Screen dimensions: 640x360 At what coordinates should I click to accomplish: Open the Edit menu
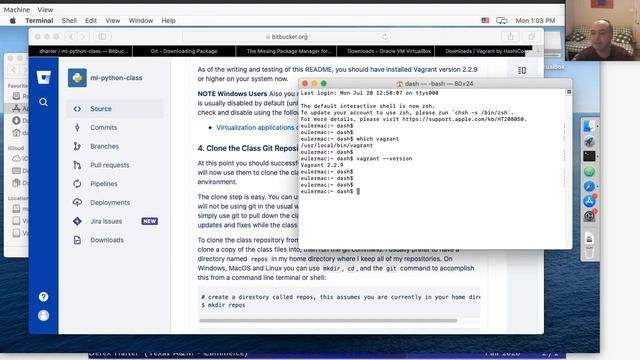tap(91, 20)
